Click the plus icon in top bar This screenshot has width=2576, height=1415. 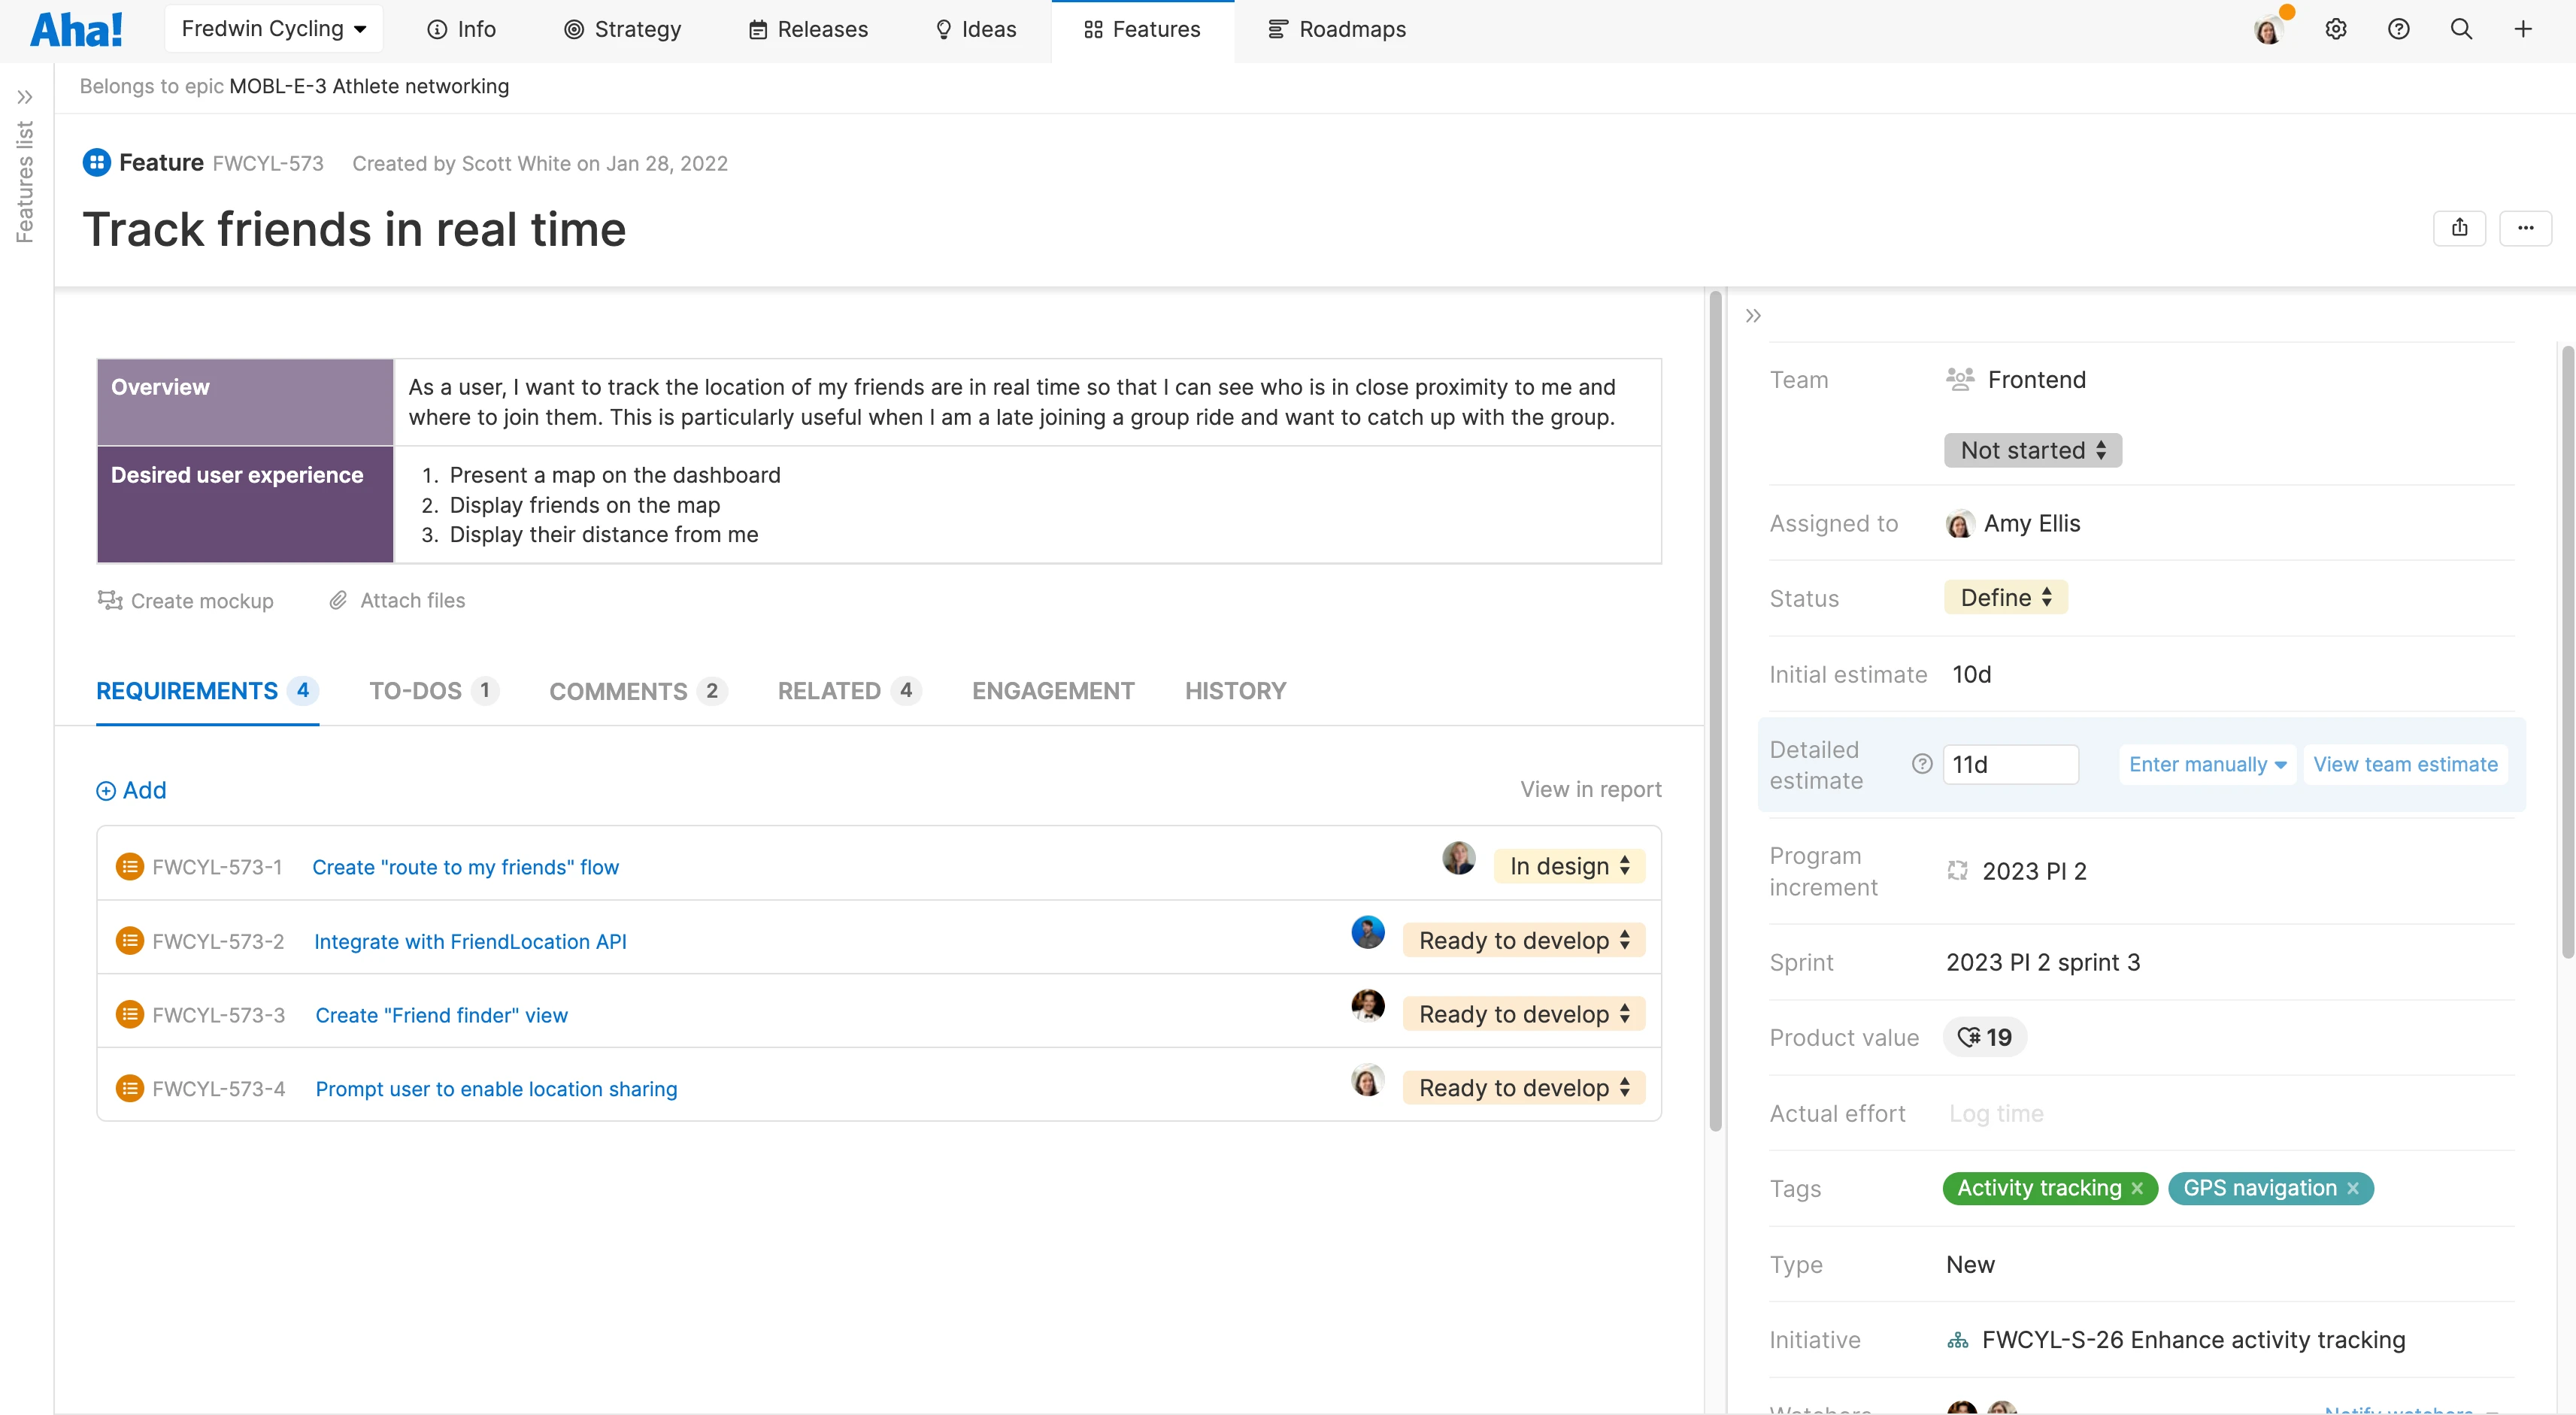click(x=2523, y=29)
